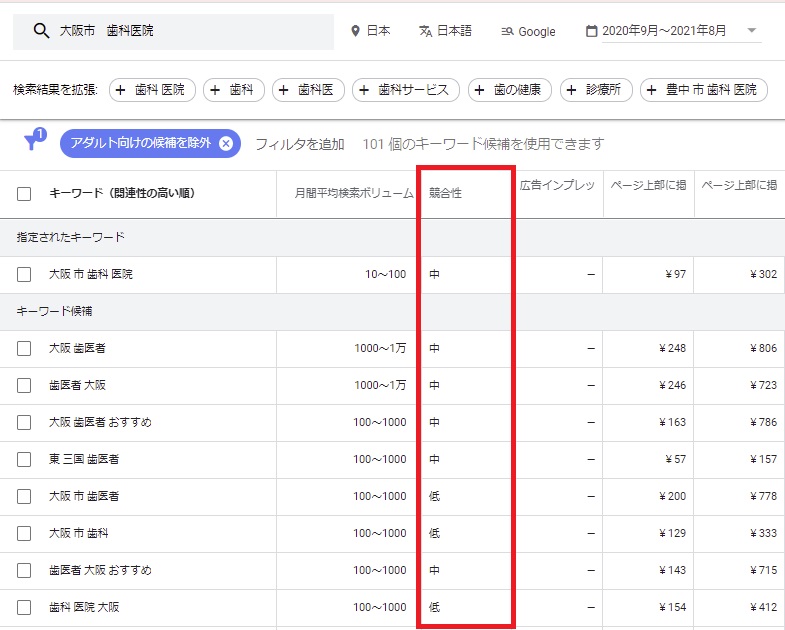Click the ¥412 bid value

pos(763,607)
